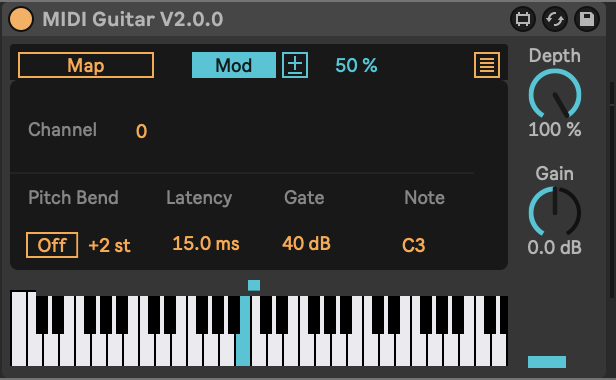Click the save preset disk icon
This screenshot has width=616, height=380.
point(587,19)
